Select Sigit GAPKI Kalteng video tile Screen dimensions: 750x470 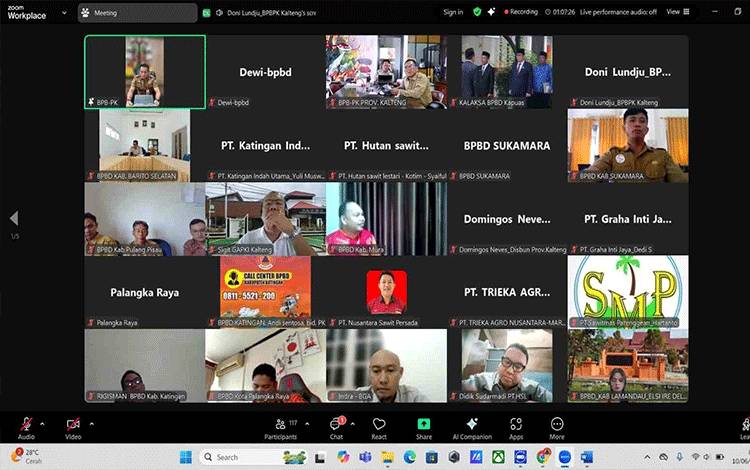click(x=265, y=219)
